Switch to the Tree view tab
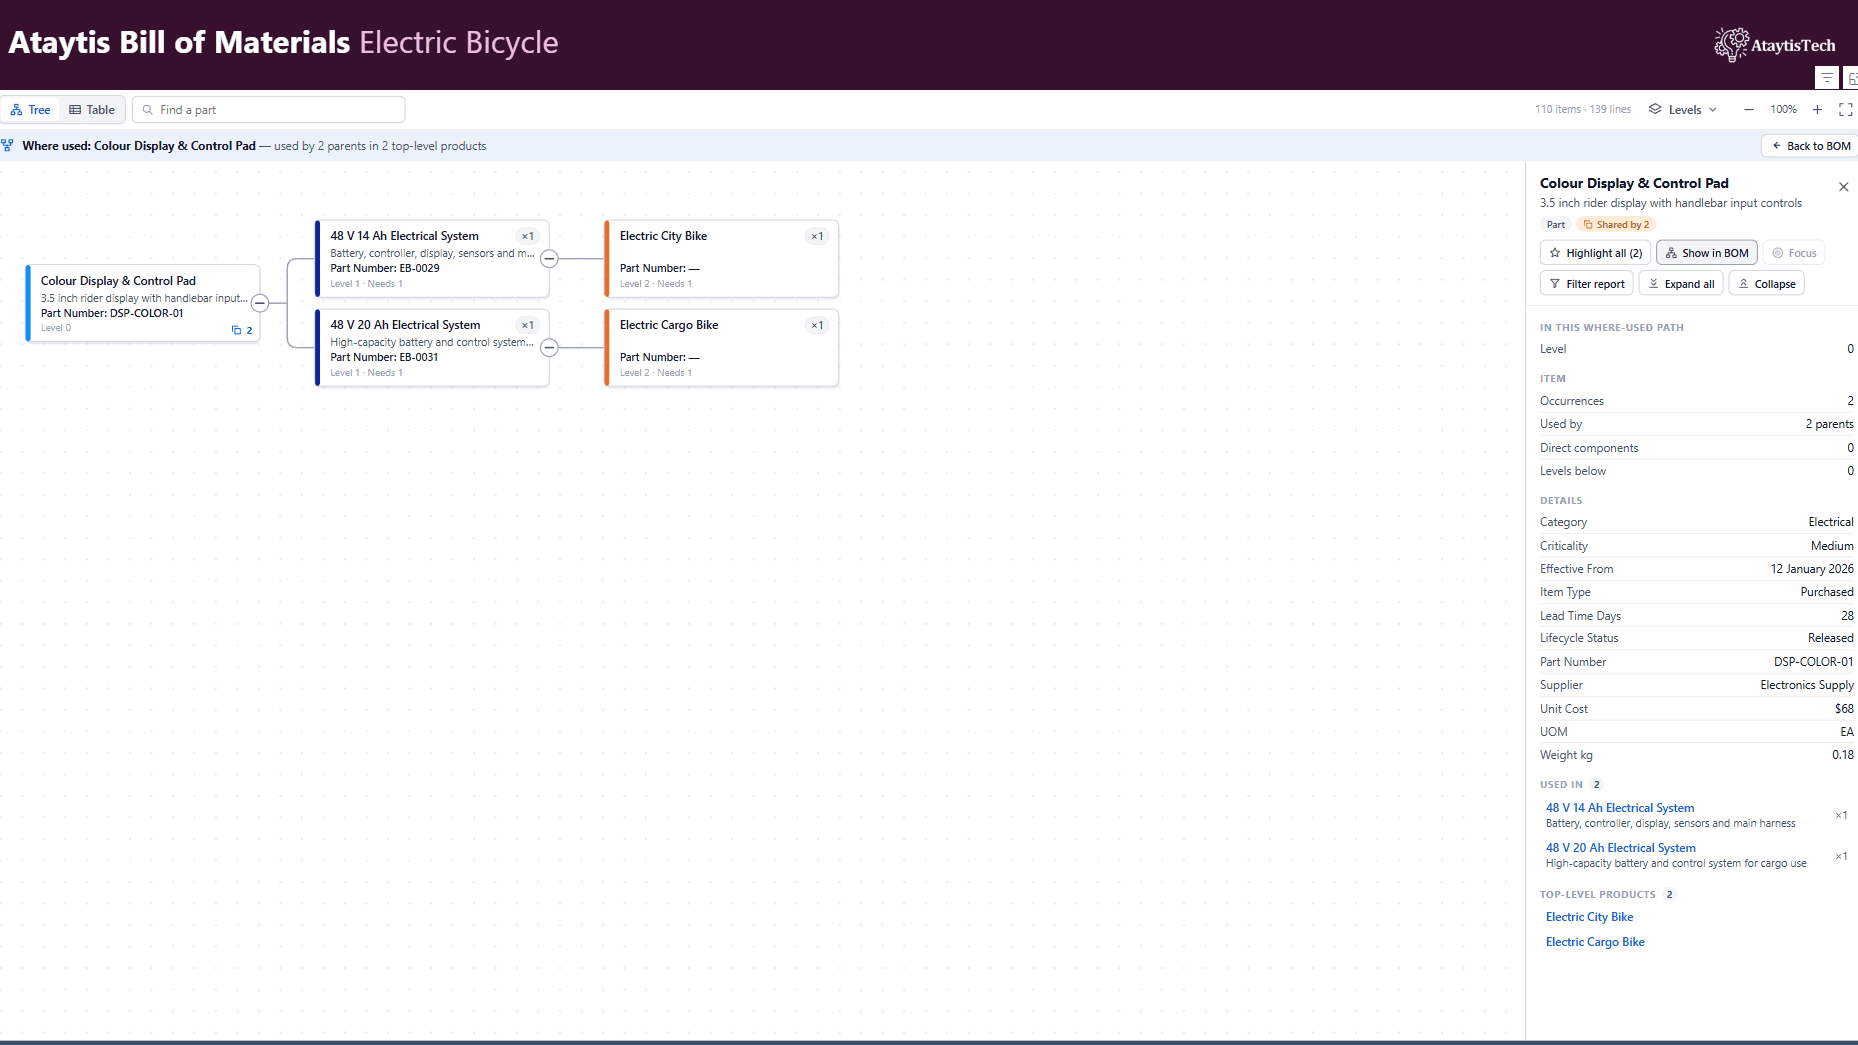 (x=31, y=110)
